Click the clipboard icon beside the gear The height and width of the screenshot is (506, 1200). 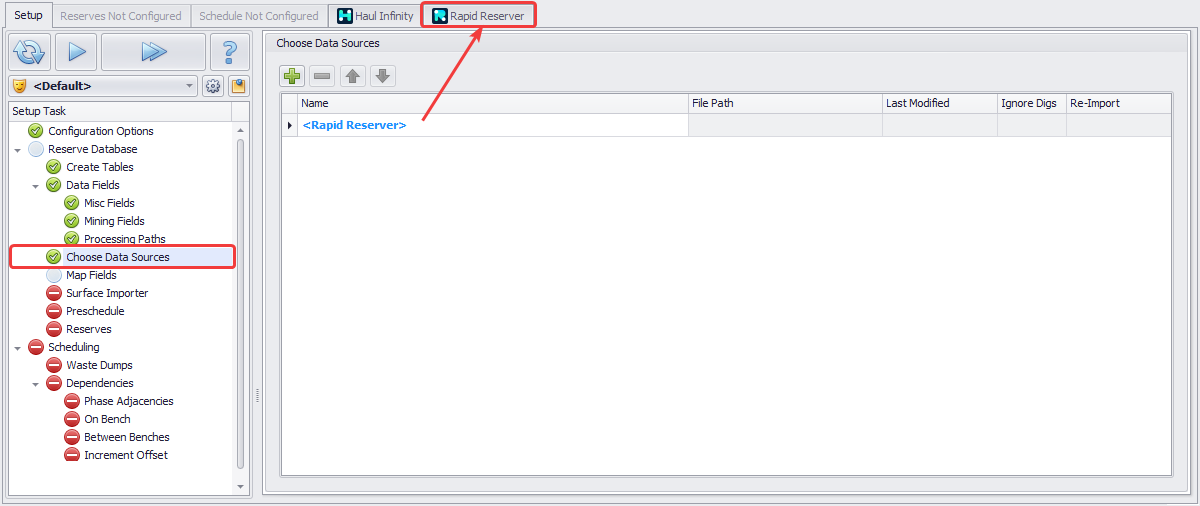(x=238, y=86)
